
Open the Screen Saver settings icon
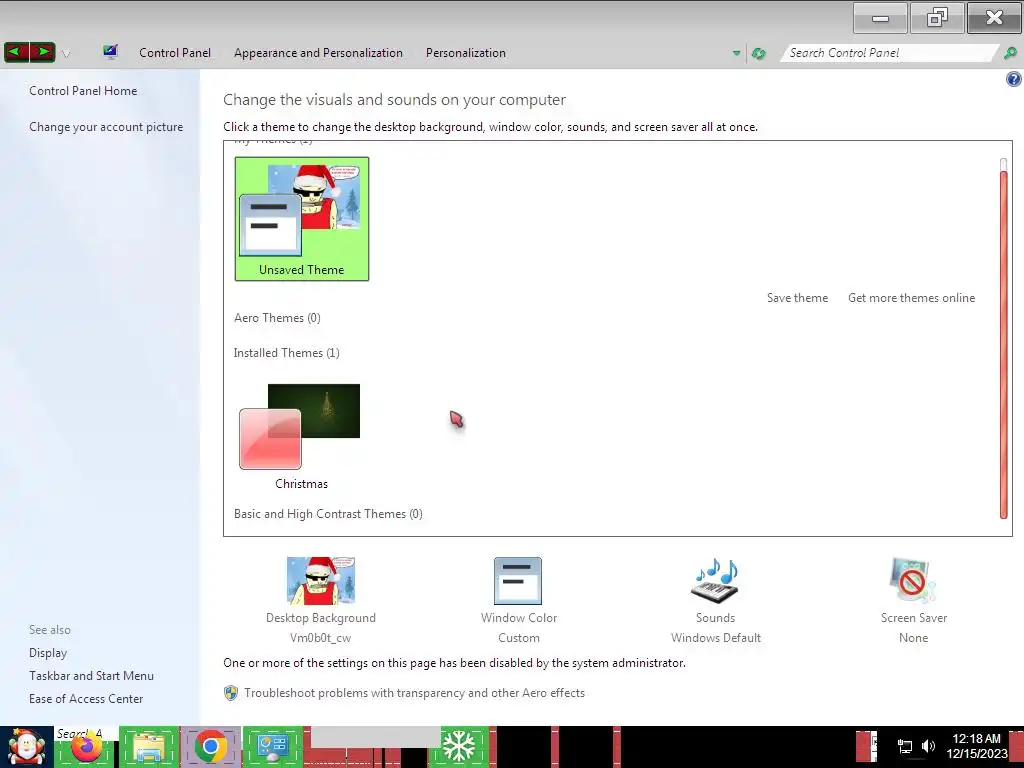[x=913, y=581]
